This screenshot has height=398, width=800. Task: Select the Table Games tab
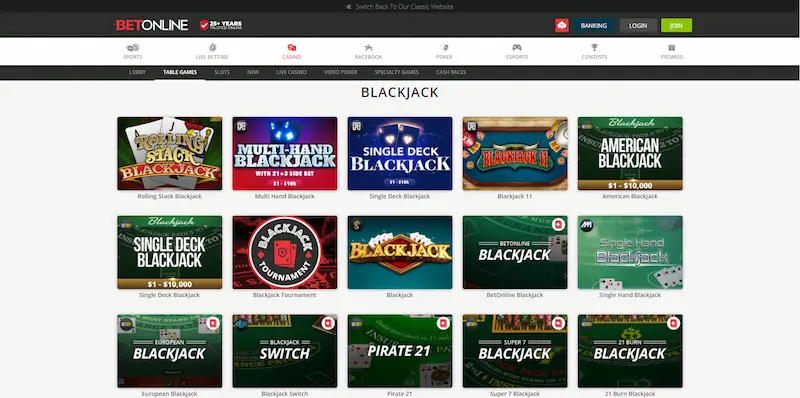[x=180, y=72]
